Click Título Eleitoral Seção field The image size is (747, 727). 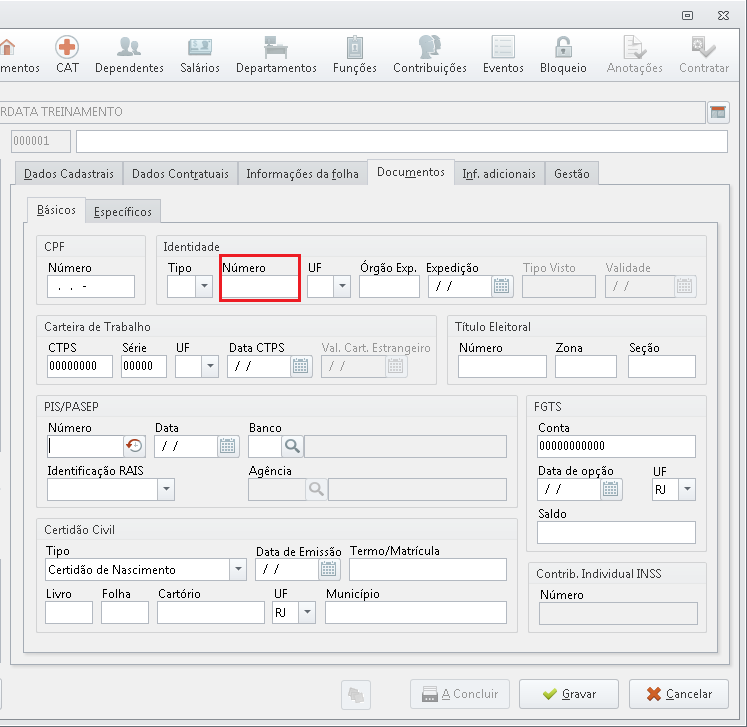[x=662, y=366]
